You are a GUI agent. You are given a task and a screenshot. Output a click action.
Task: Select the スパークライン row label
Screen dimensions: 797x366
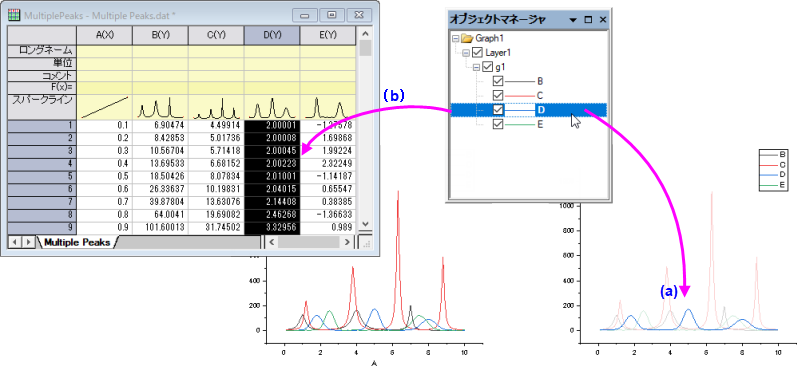tap(42, 107)
